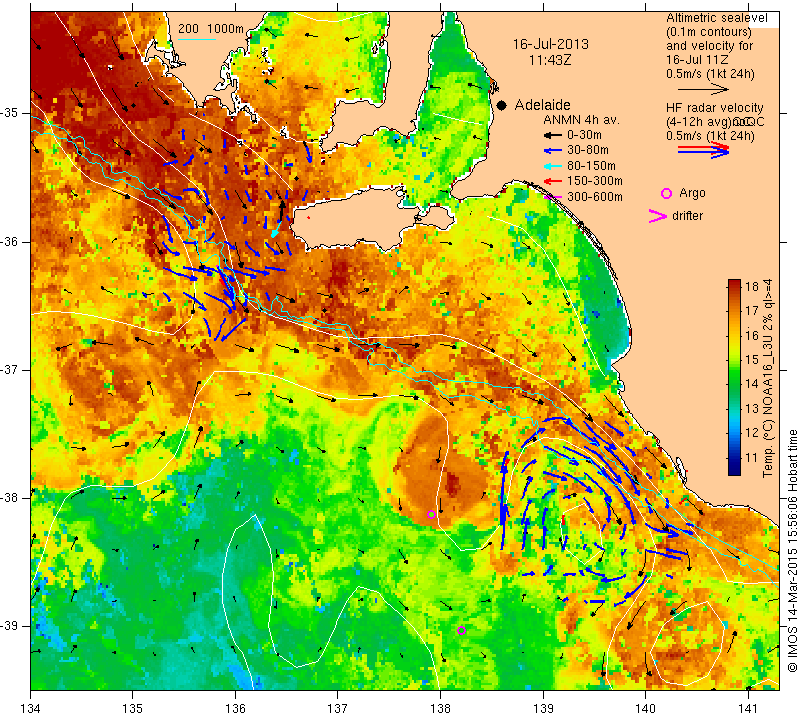Click the "ANMN 4h av." legend heading
The width and height of the screenshot is (800, 720).
581,120
